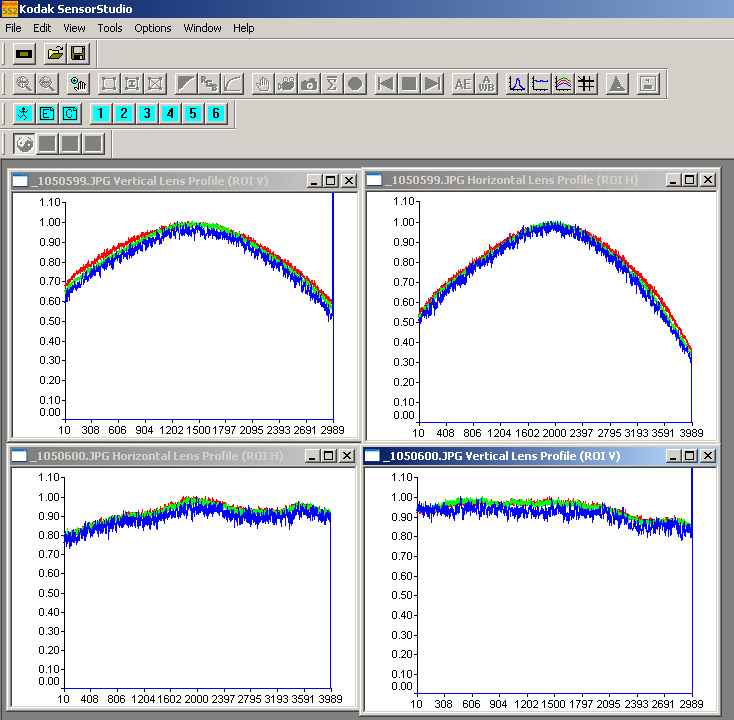Viewport: 734px width, 720px height.
Task: Click the pointer hand inspect pixel tool
Action: (x=78, y=84)
